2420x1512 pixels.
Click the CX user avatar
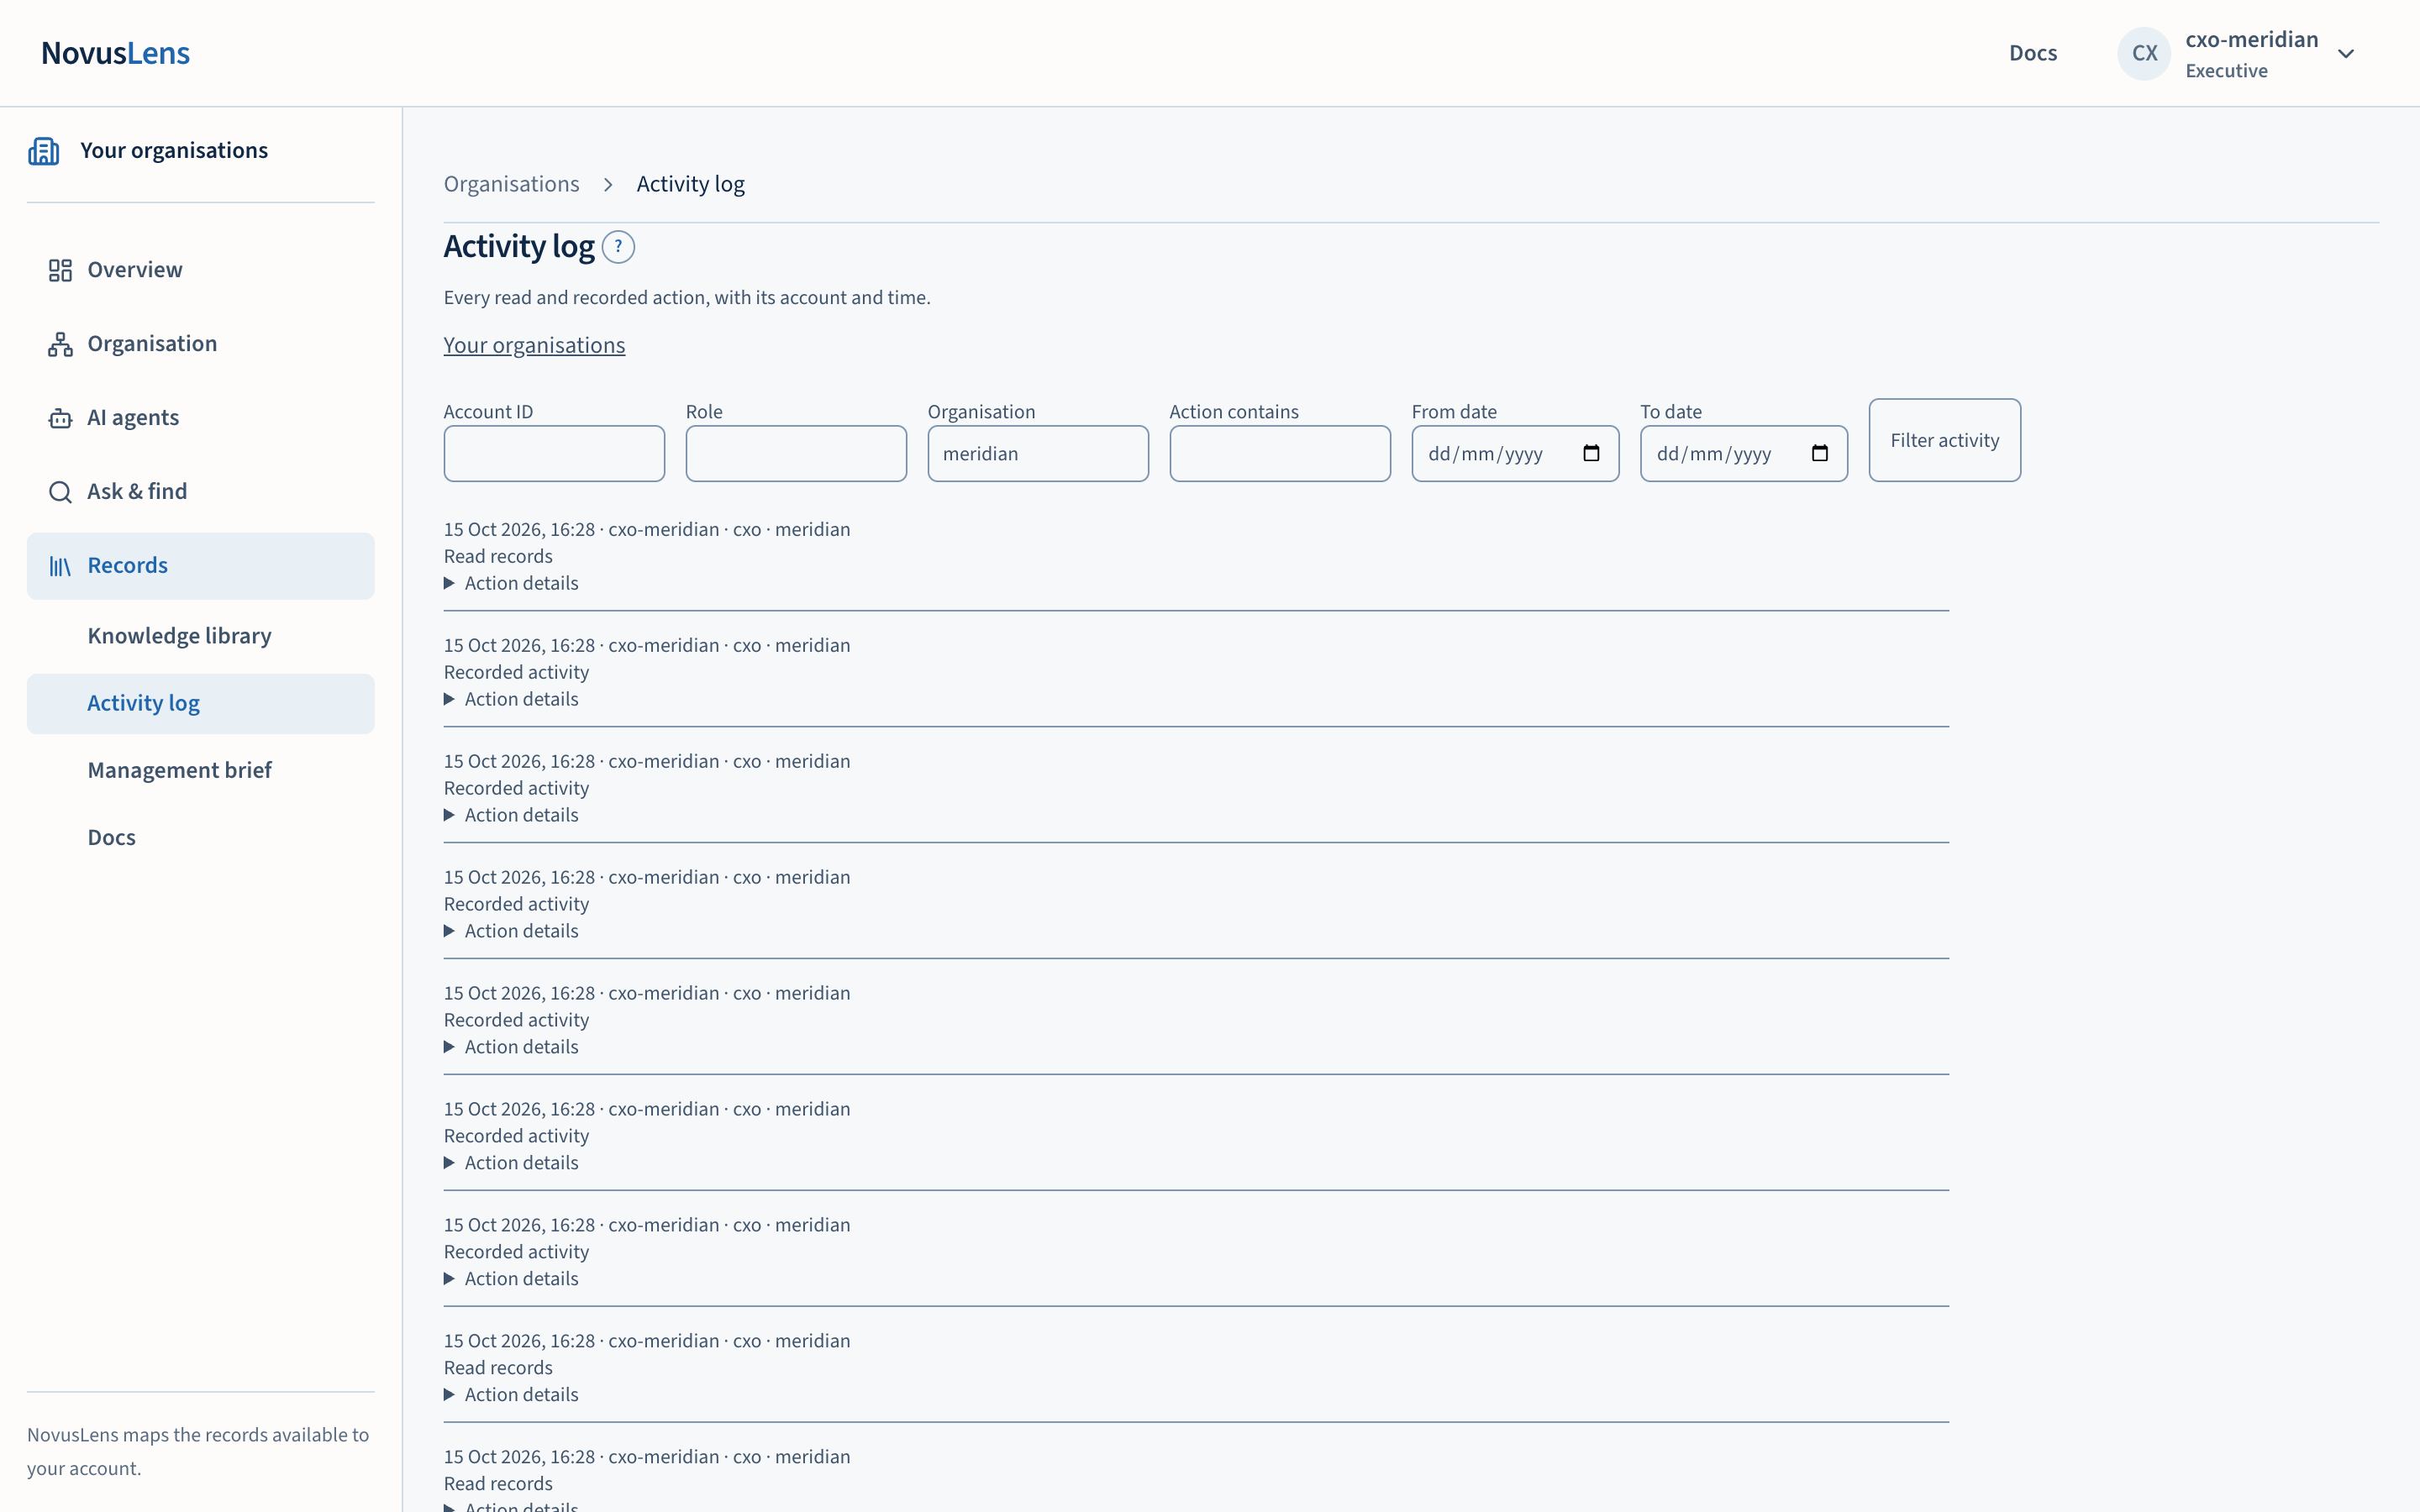pos(2144,53)
